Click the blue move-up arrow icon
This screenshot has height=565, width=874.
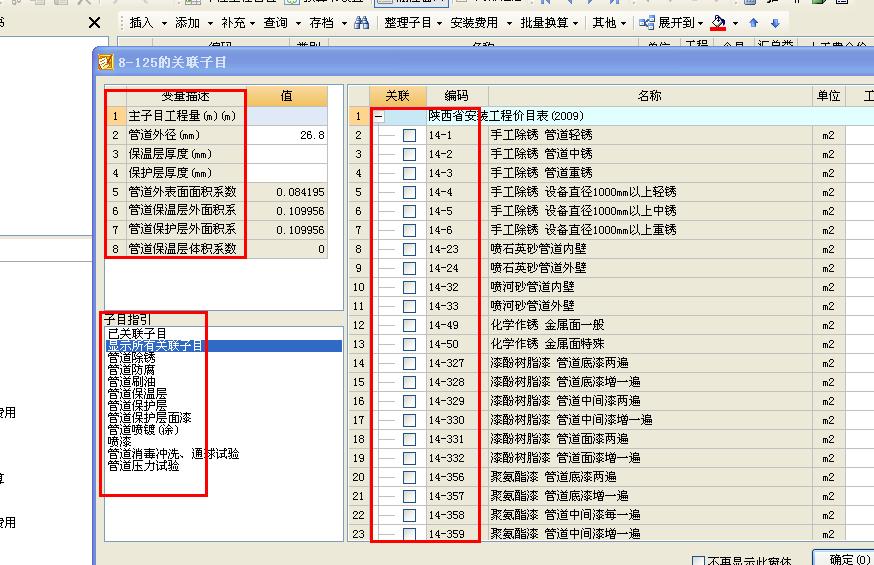[754, 23]
